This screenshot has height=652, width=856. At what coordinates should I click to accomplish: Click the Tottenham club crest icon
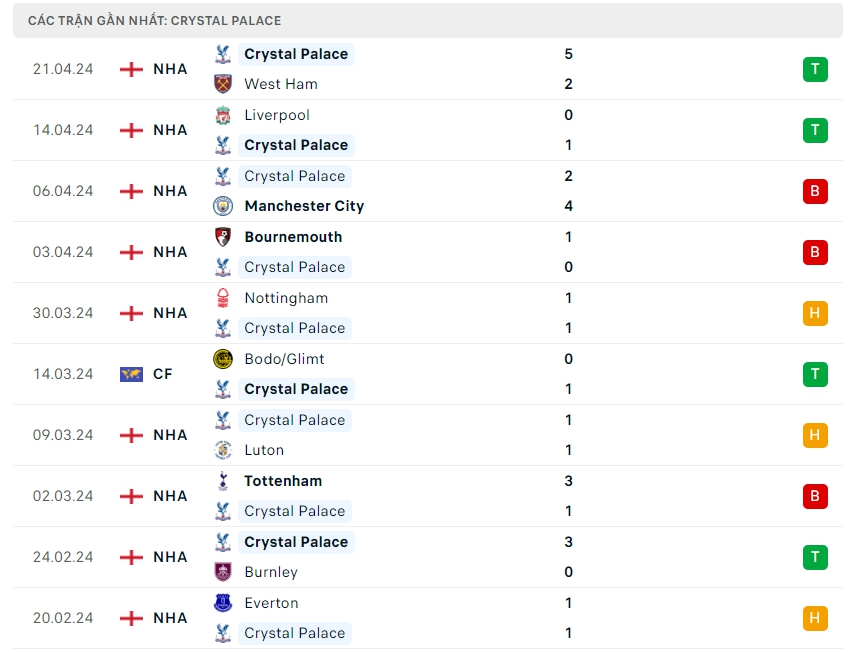(x=223, y=481)
